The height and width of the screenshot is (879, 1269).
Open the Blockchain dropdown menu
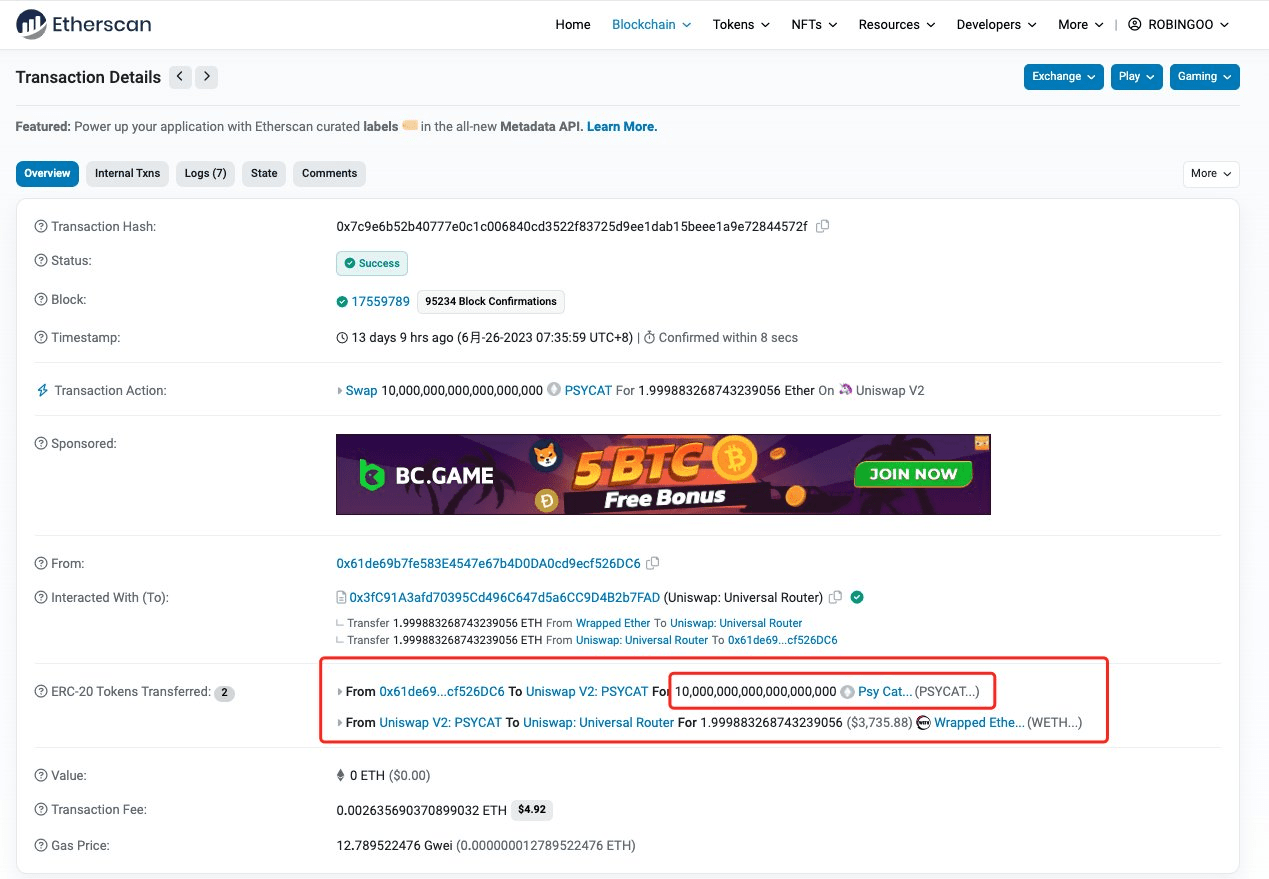pyautogui.click(x=651, y=25)
